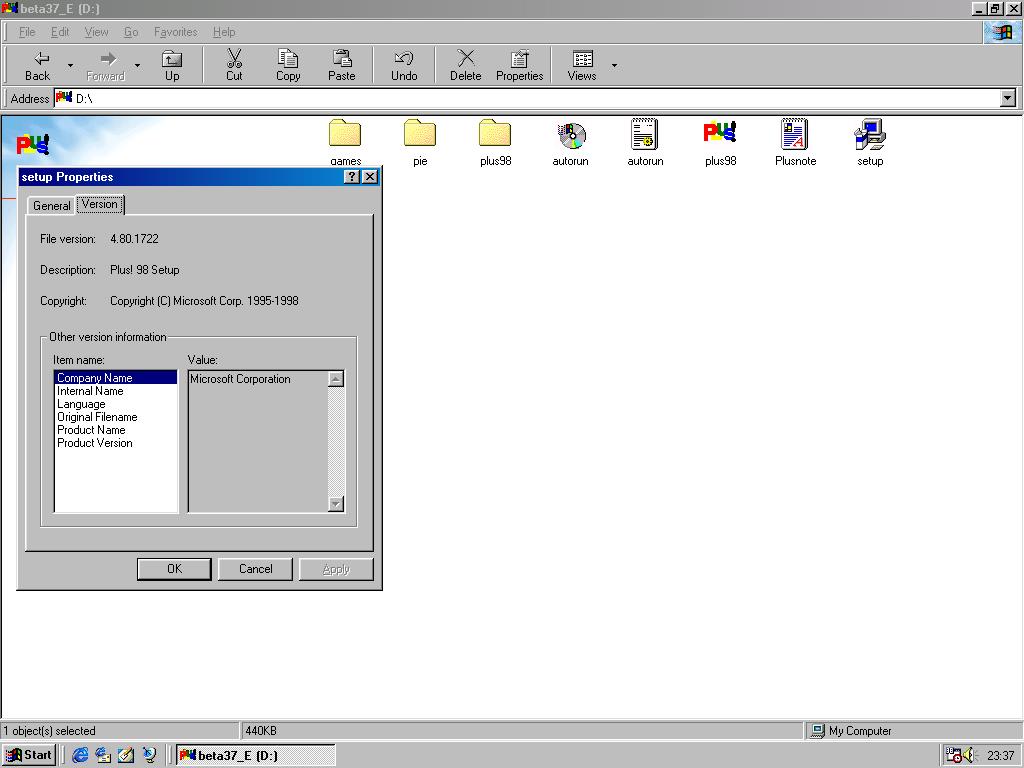Open the Help menu
This screenshot has height=768, width=1024.
[x=224, y=31]
